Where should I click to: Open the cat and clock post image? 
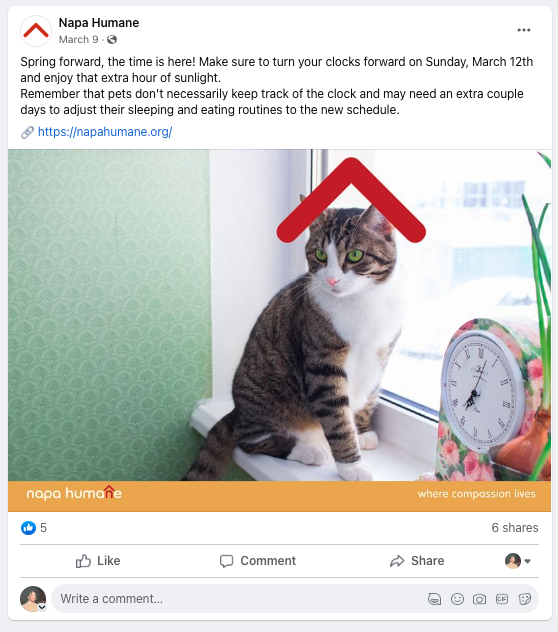279,331
